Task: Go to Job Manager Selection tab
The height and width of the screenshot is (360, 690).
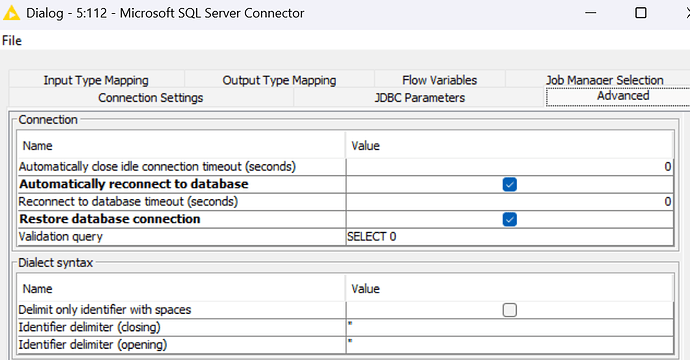Action: [x=604, y=80]
